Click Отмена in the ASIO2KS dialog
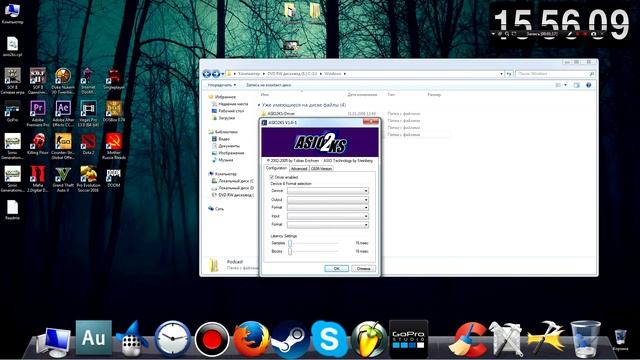640x360 pixels. (363, 269)
